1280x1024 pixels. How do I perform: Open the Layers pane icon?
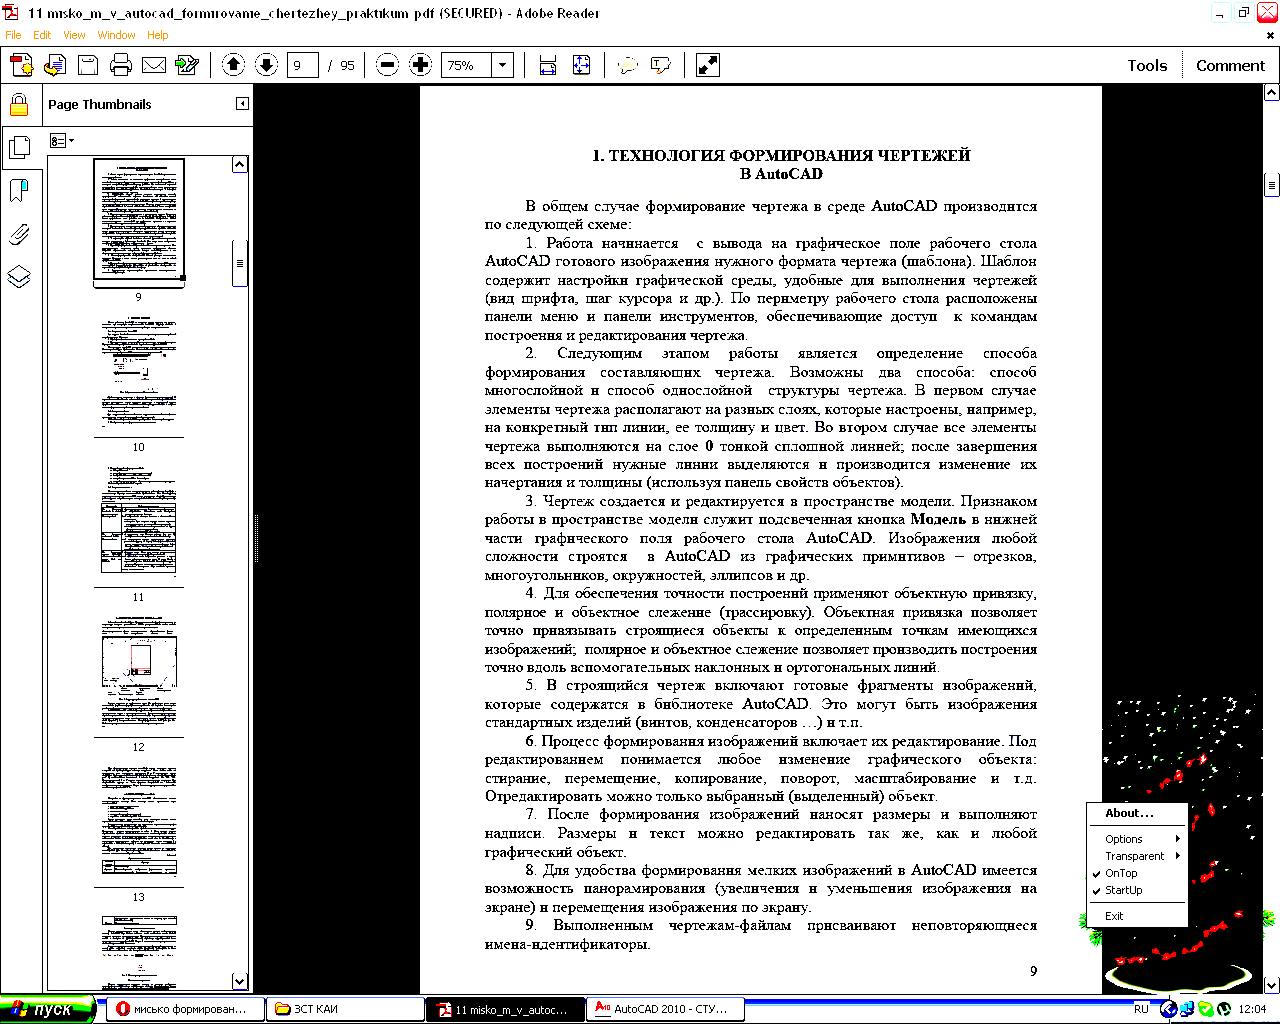point(19,276)
